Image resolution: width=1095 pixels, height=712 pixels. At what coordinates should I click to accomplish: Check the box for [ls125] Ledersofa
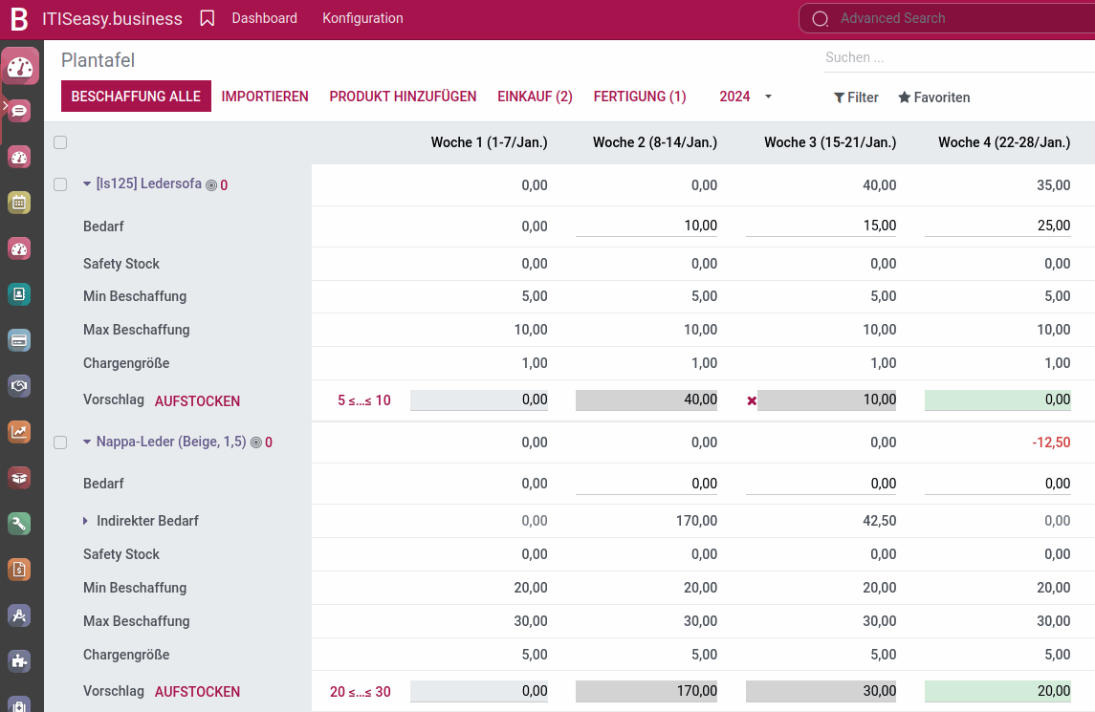(x=60, y=185)
